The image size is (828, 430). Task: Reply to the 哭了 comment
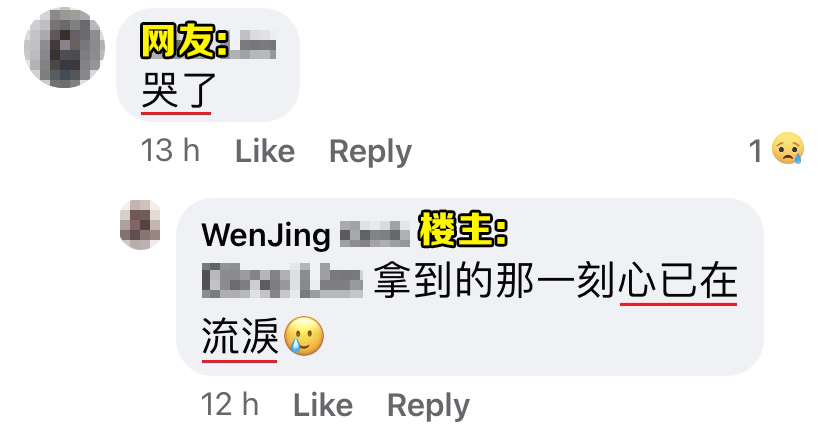370,153
